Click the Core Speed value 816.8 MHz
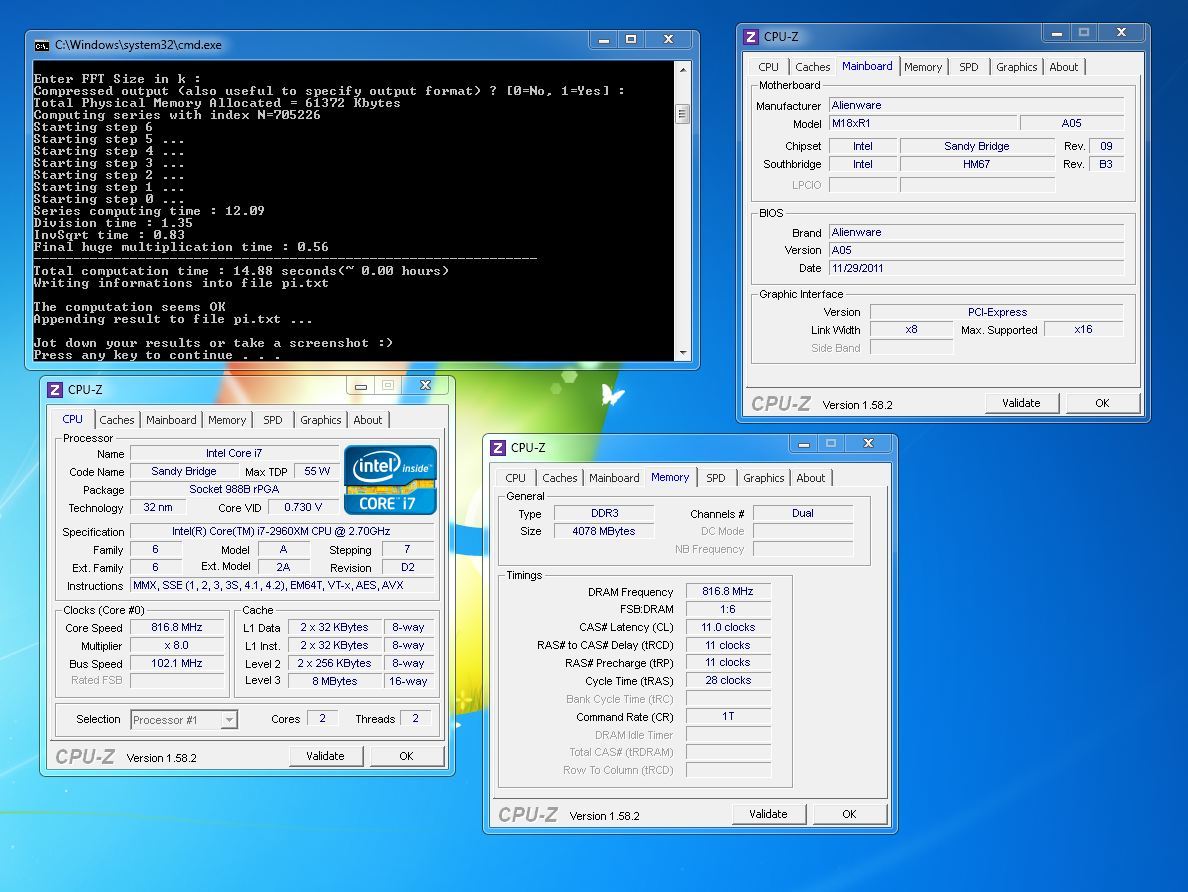 (x=177, y=628)
